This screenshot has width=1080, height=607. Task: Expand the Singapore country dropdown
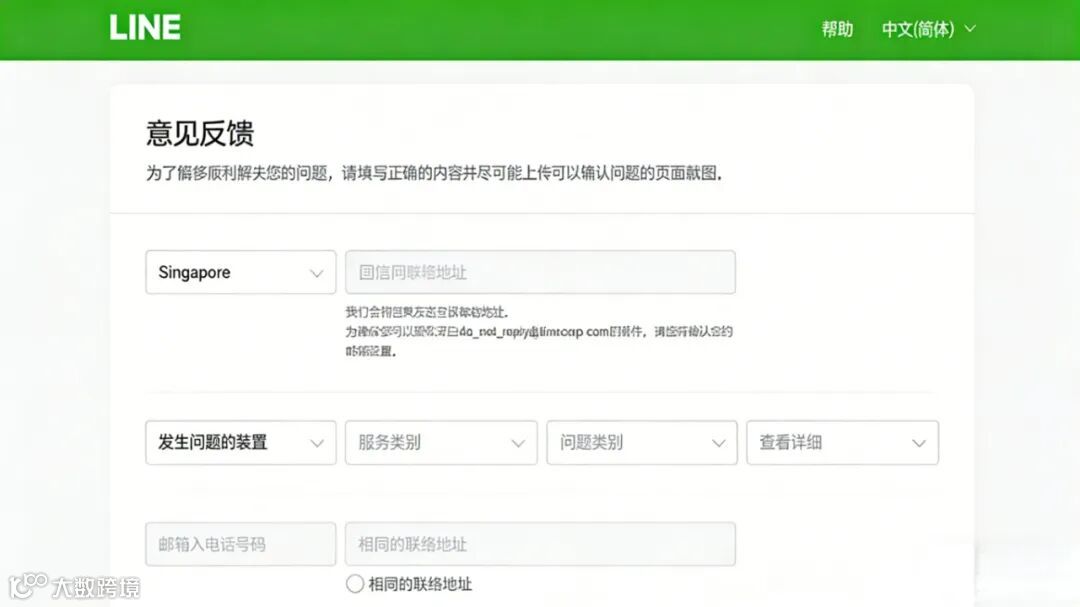(x=241, y=272)
